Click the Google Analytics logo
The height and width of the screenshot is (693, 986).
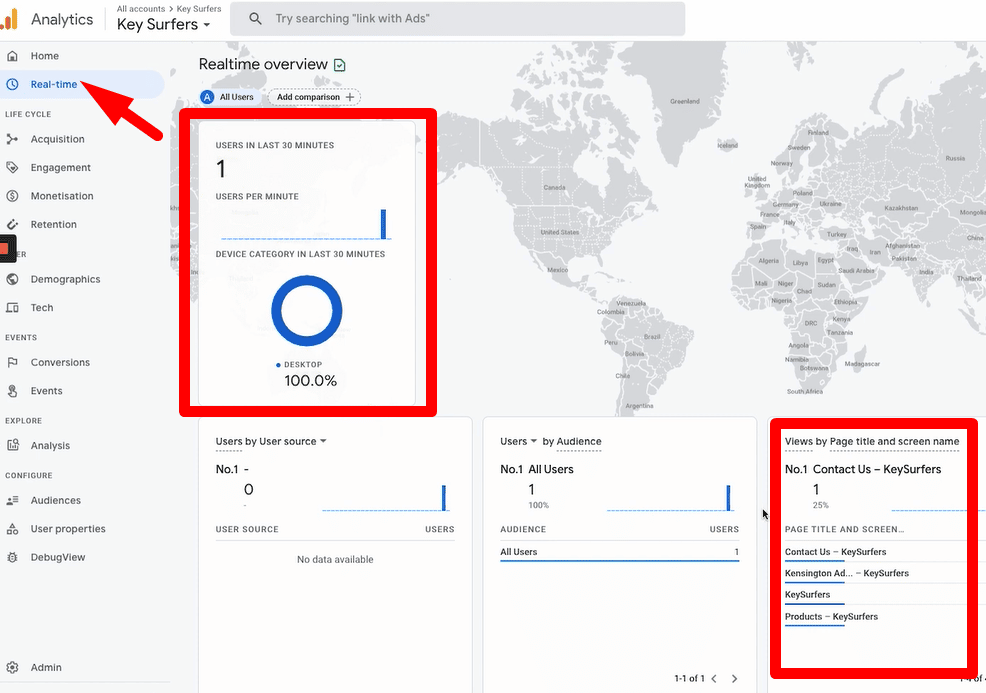[9, 19]
